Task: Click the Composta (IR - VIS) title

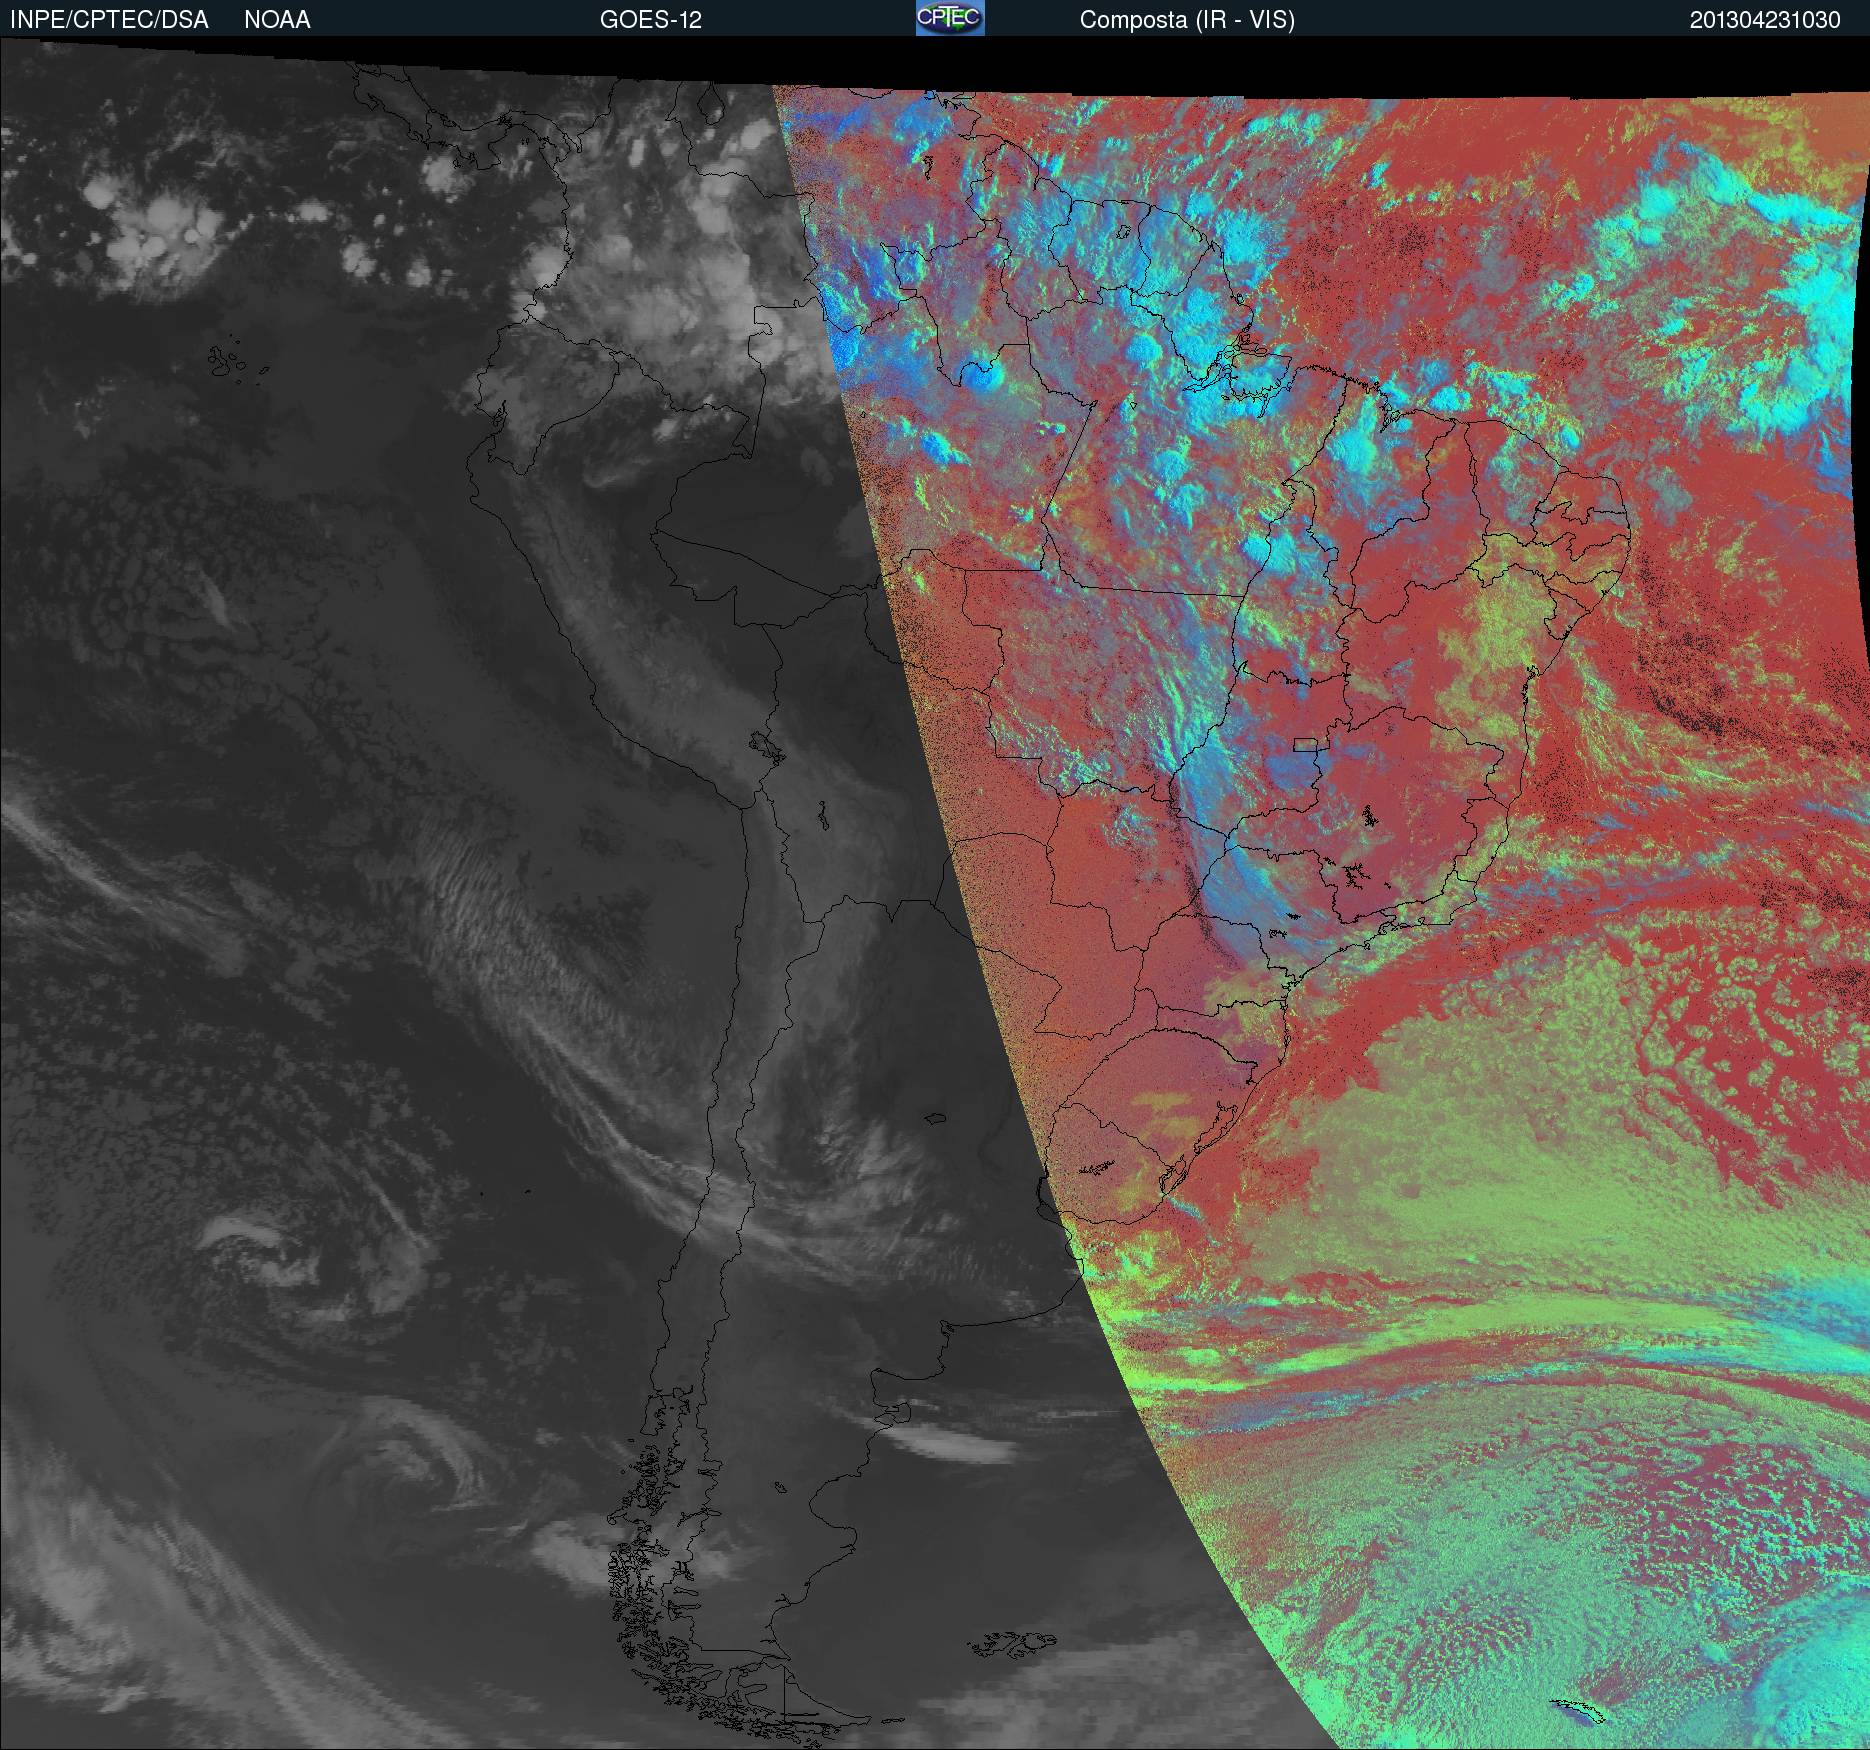Action: pyautogui.click(x=1187, y=20)
